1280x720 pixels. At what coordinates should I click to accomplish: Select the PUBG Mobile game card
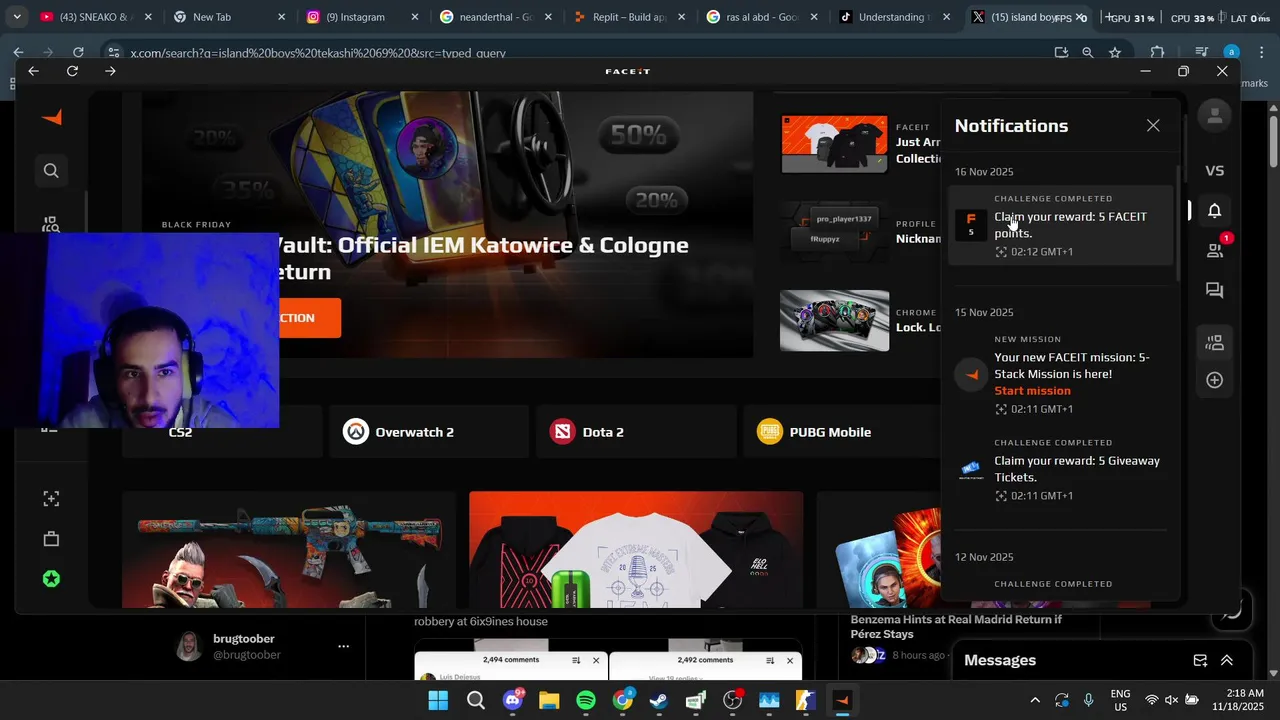coord(843,432)
